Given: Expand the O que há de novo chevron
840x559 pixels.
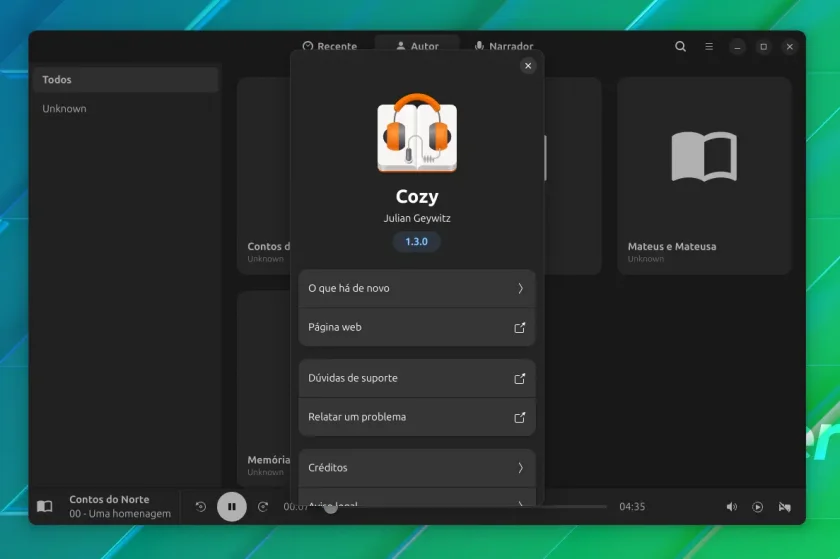Looking at the screenshot, I should pyautogui.click(x=520, y=288).
